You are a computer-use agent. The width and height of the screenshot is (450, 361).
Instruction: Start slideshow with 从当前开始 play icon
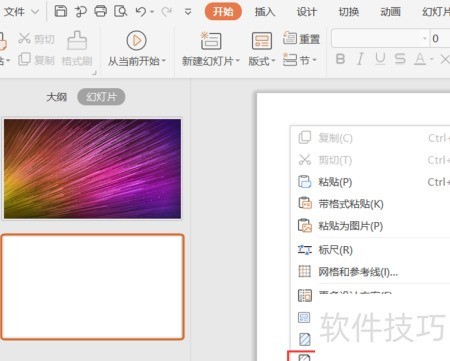pos(136,40)
